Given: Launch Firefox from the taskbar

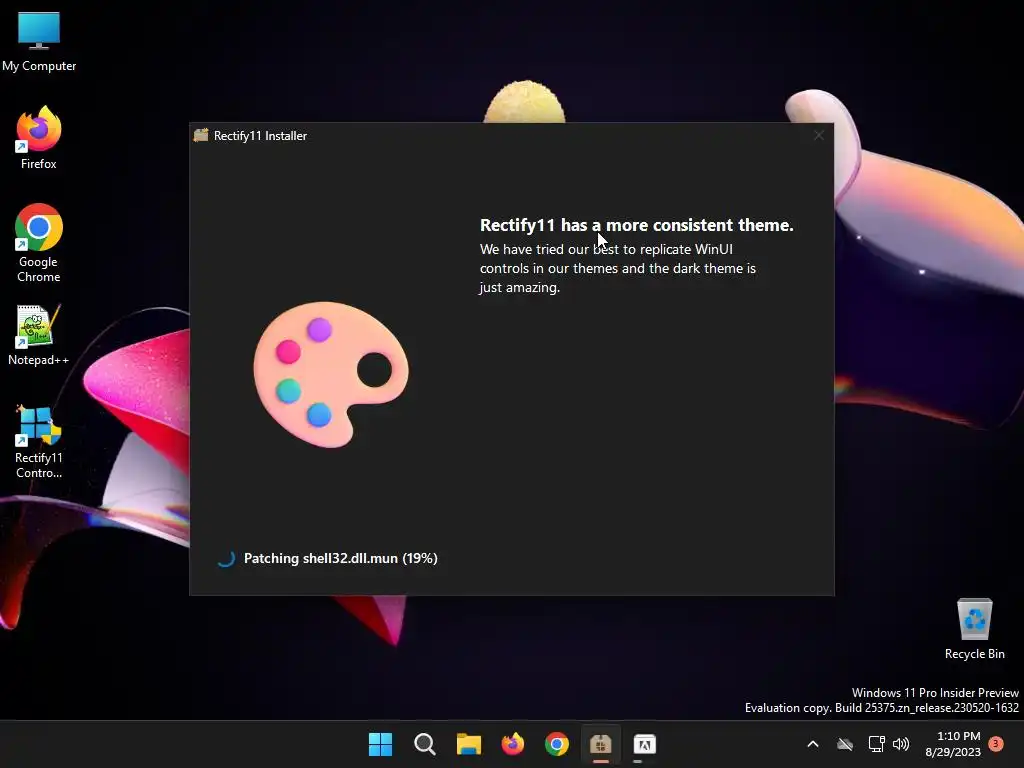Looking at the screenshot, I should pyautogui.click(x=513, y=744).
